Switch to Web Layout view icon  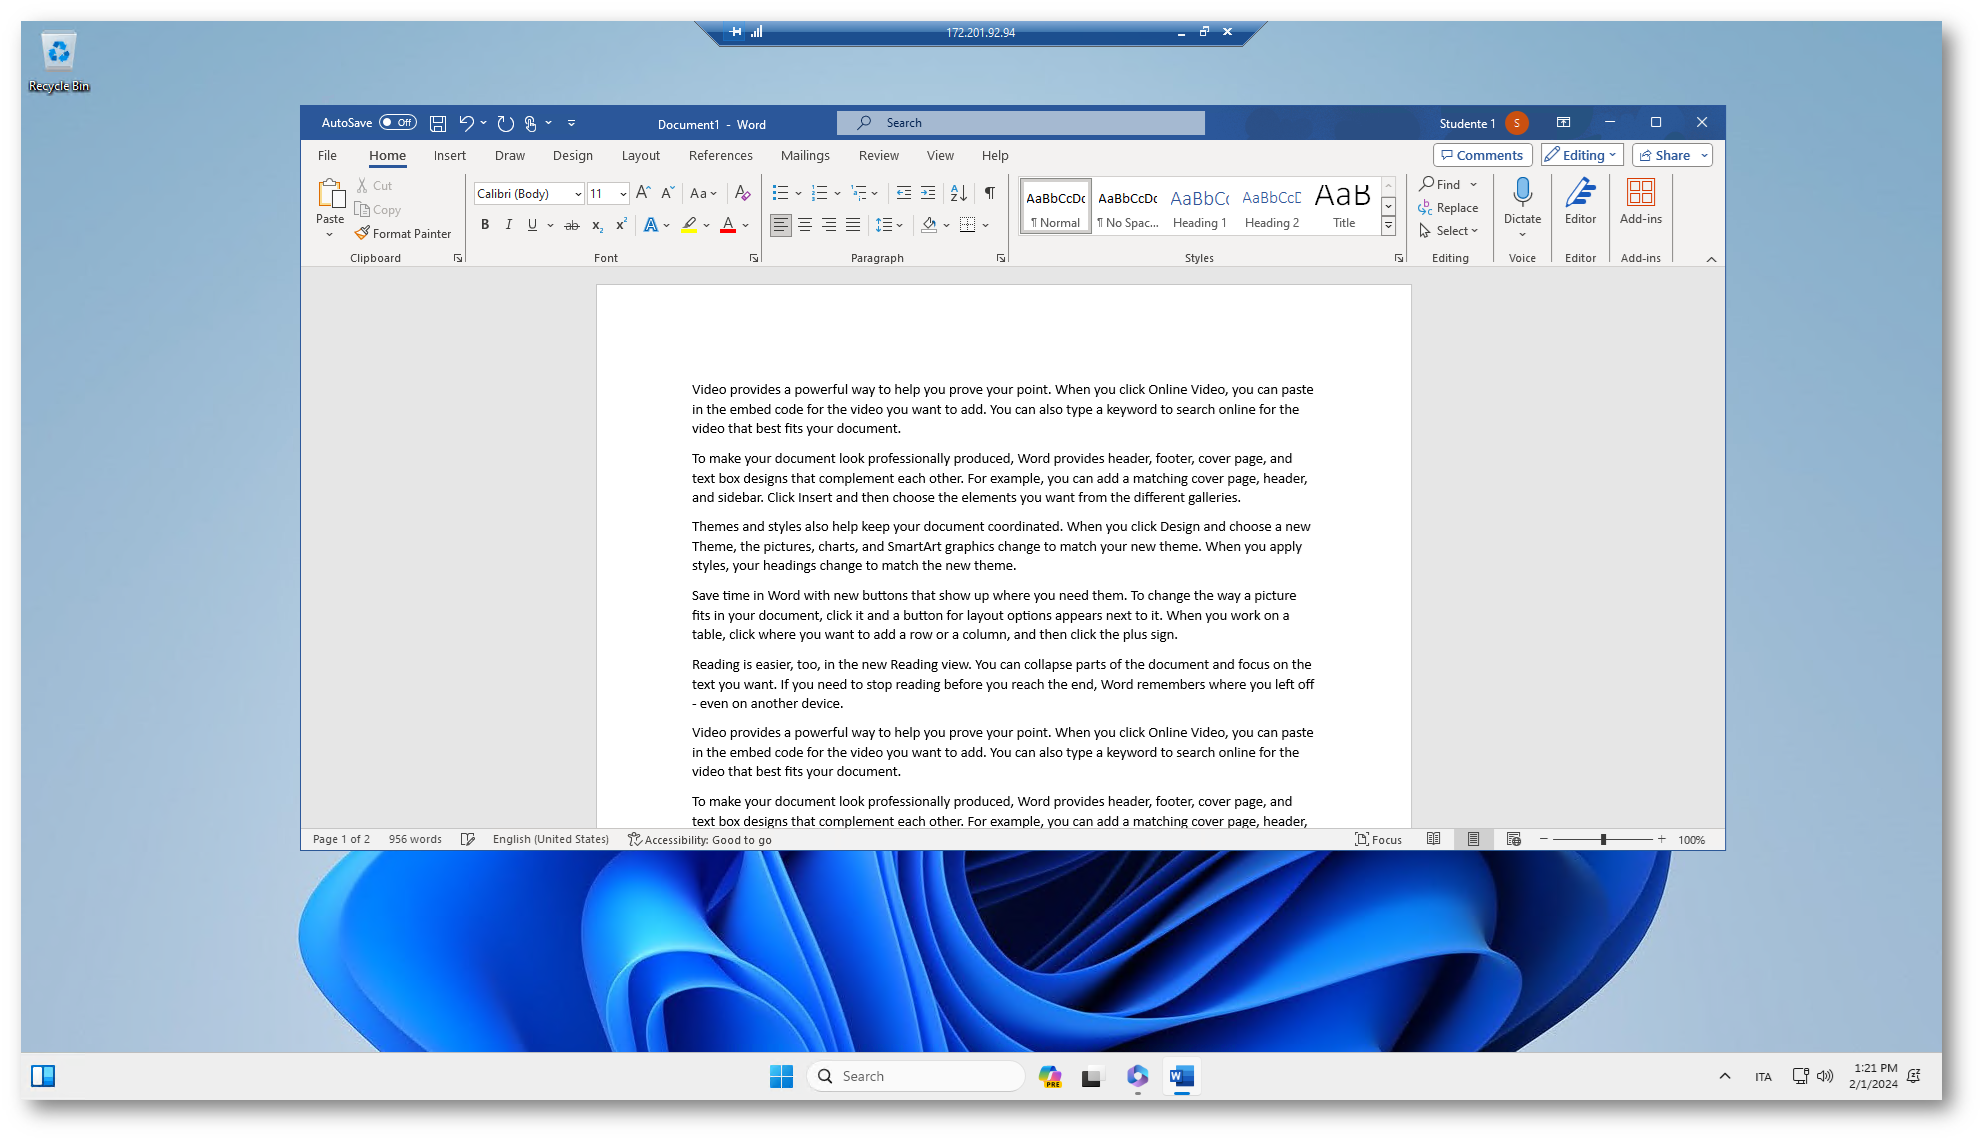1513,839
